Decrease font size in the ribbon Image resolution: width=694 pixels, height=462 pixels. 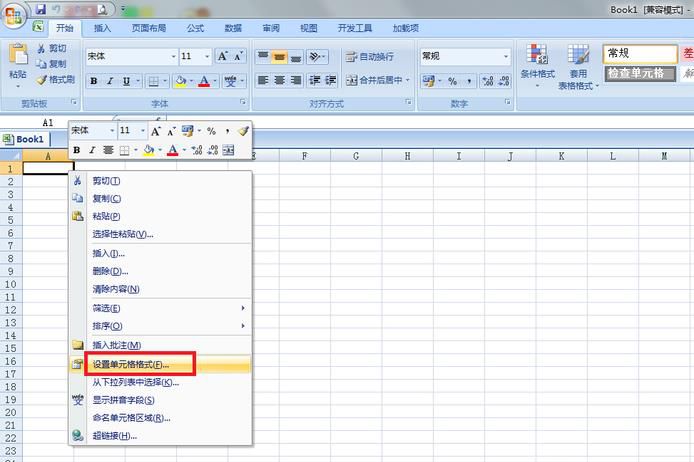[238, 56]
